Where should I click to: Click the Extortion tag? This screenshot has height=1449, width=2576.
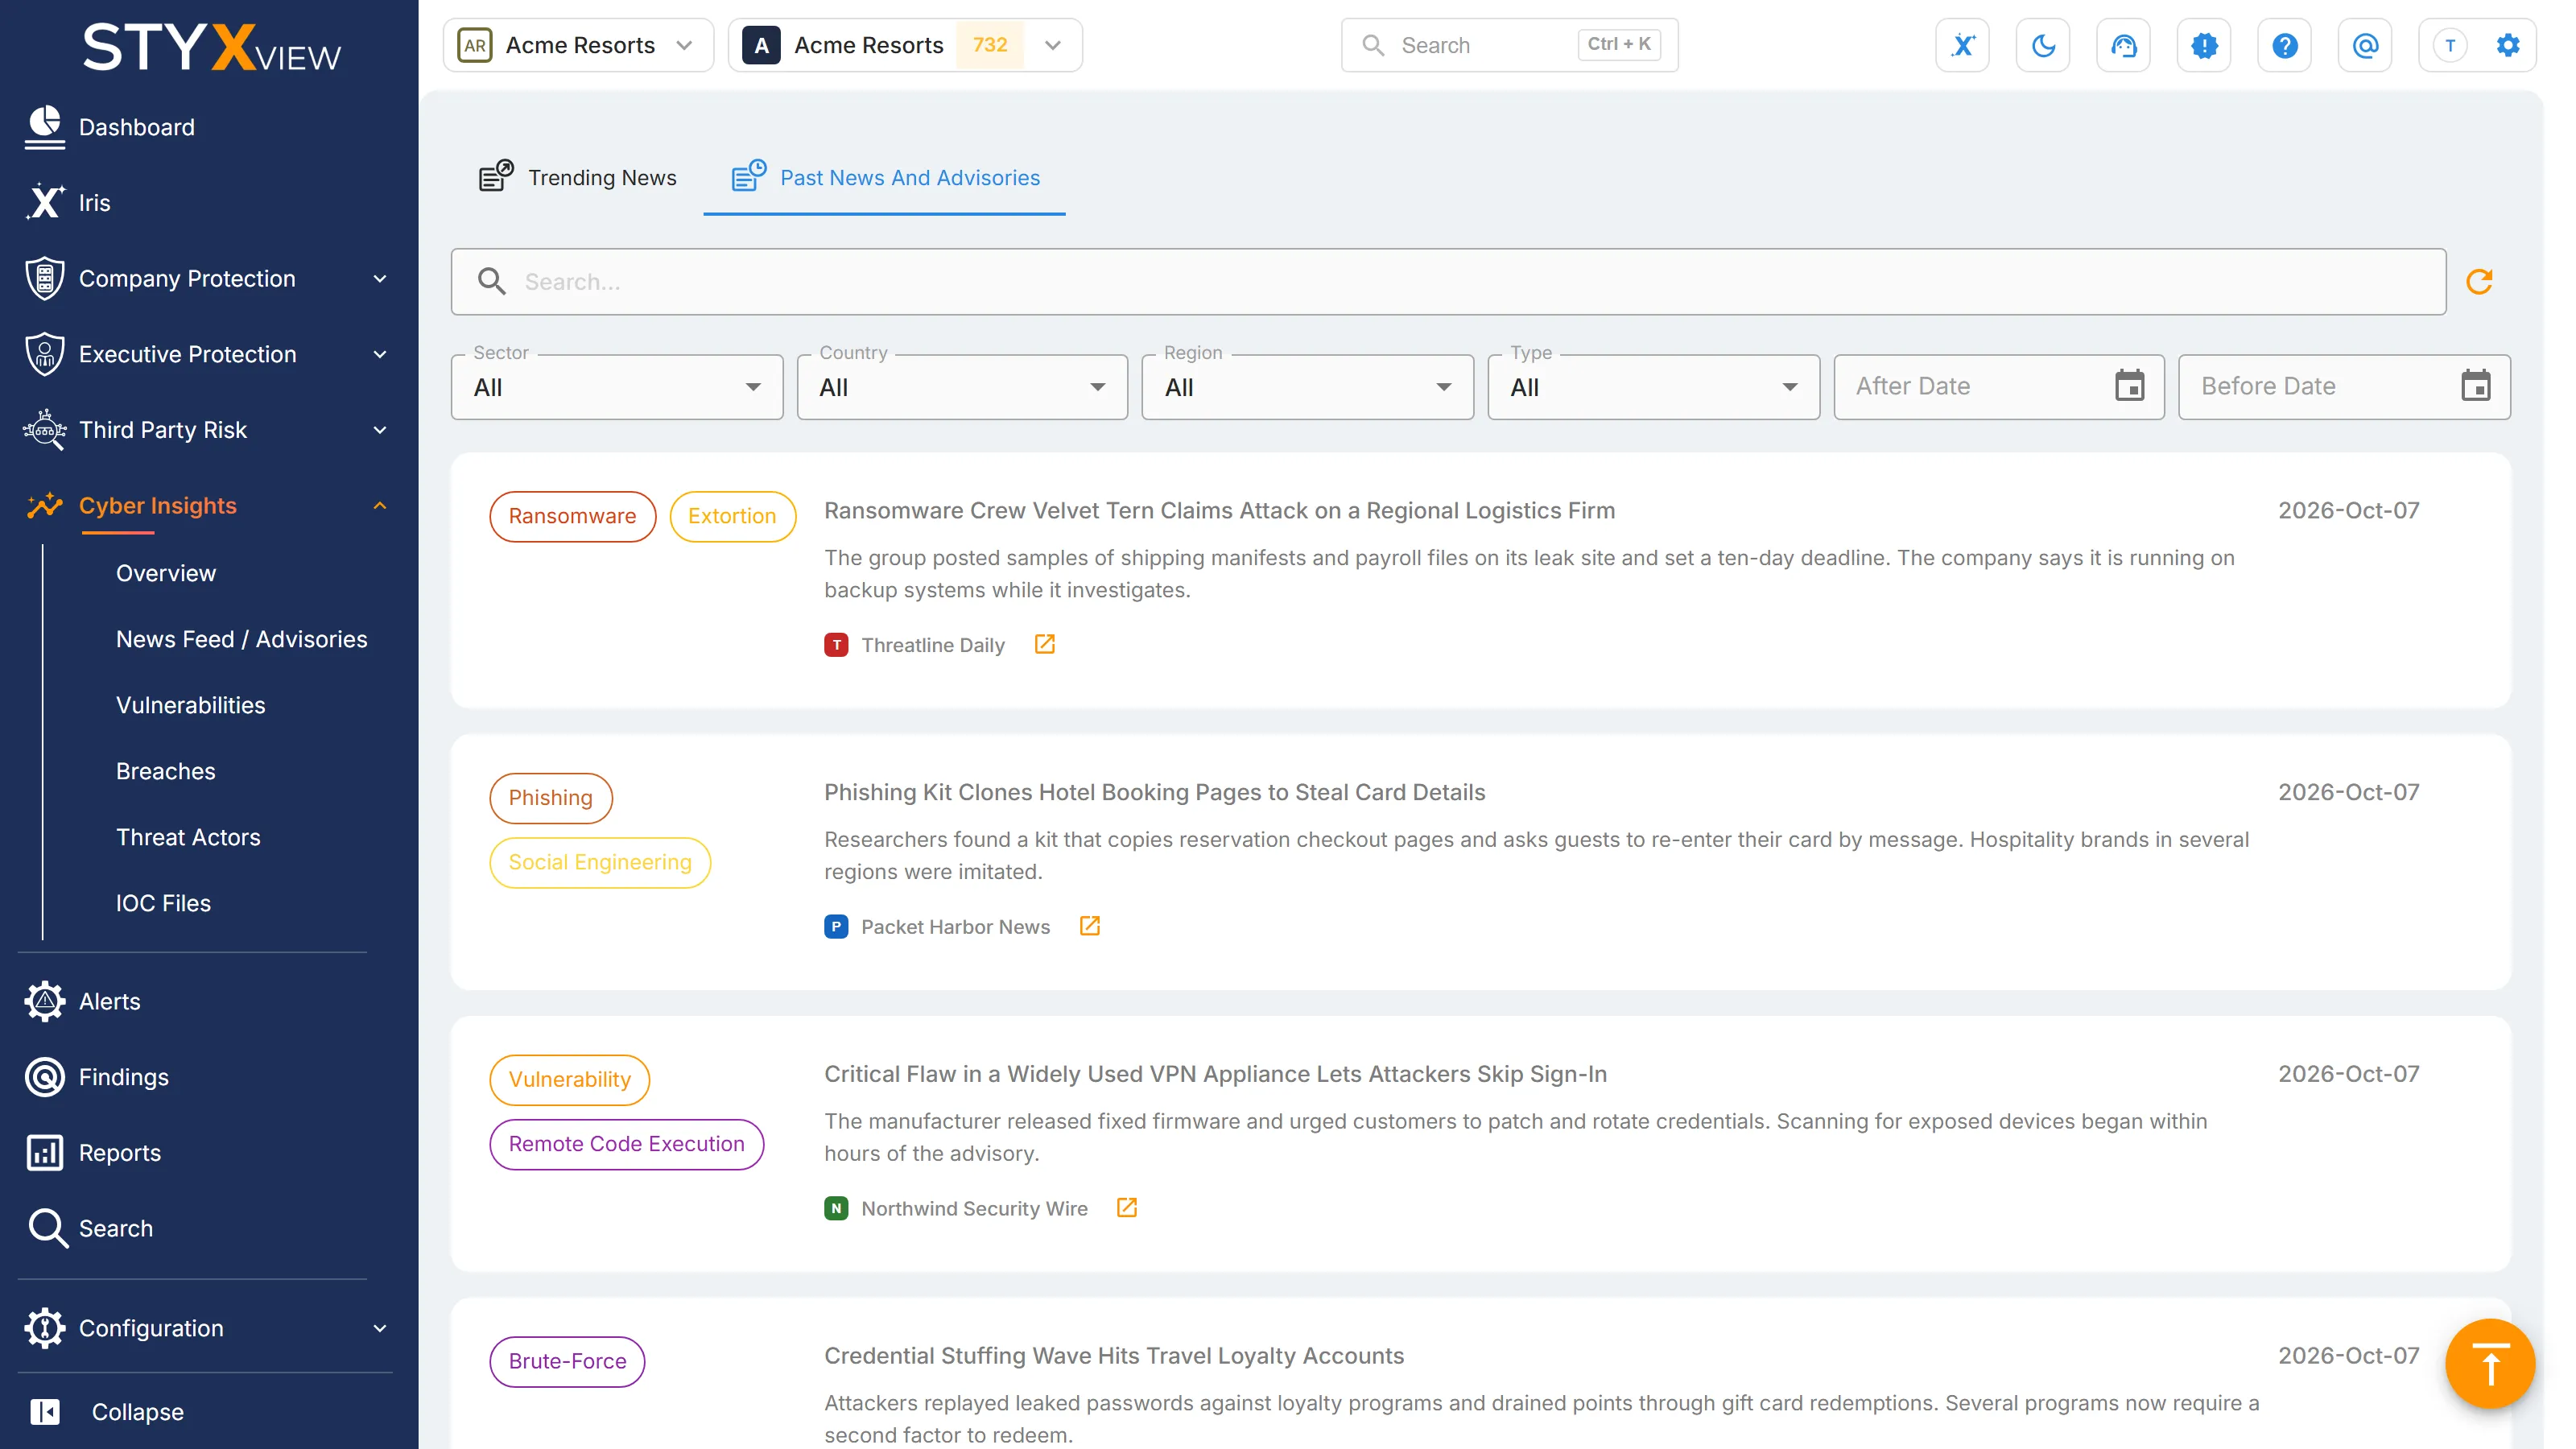(x=732, y=516)
